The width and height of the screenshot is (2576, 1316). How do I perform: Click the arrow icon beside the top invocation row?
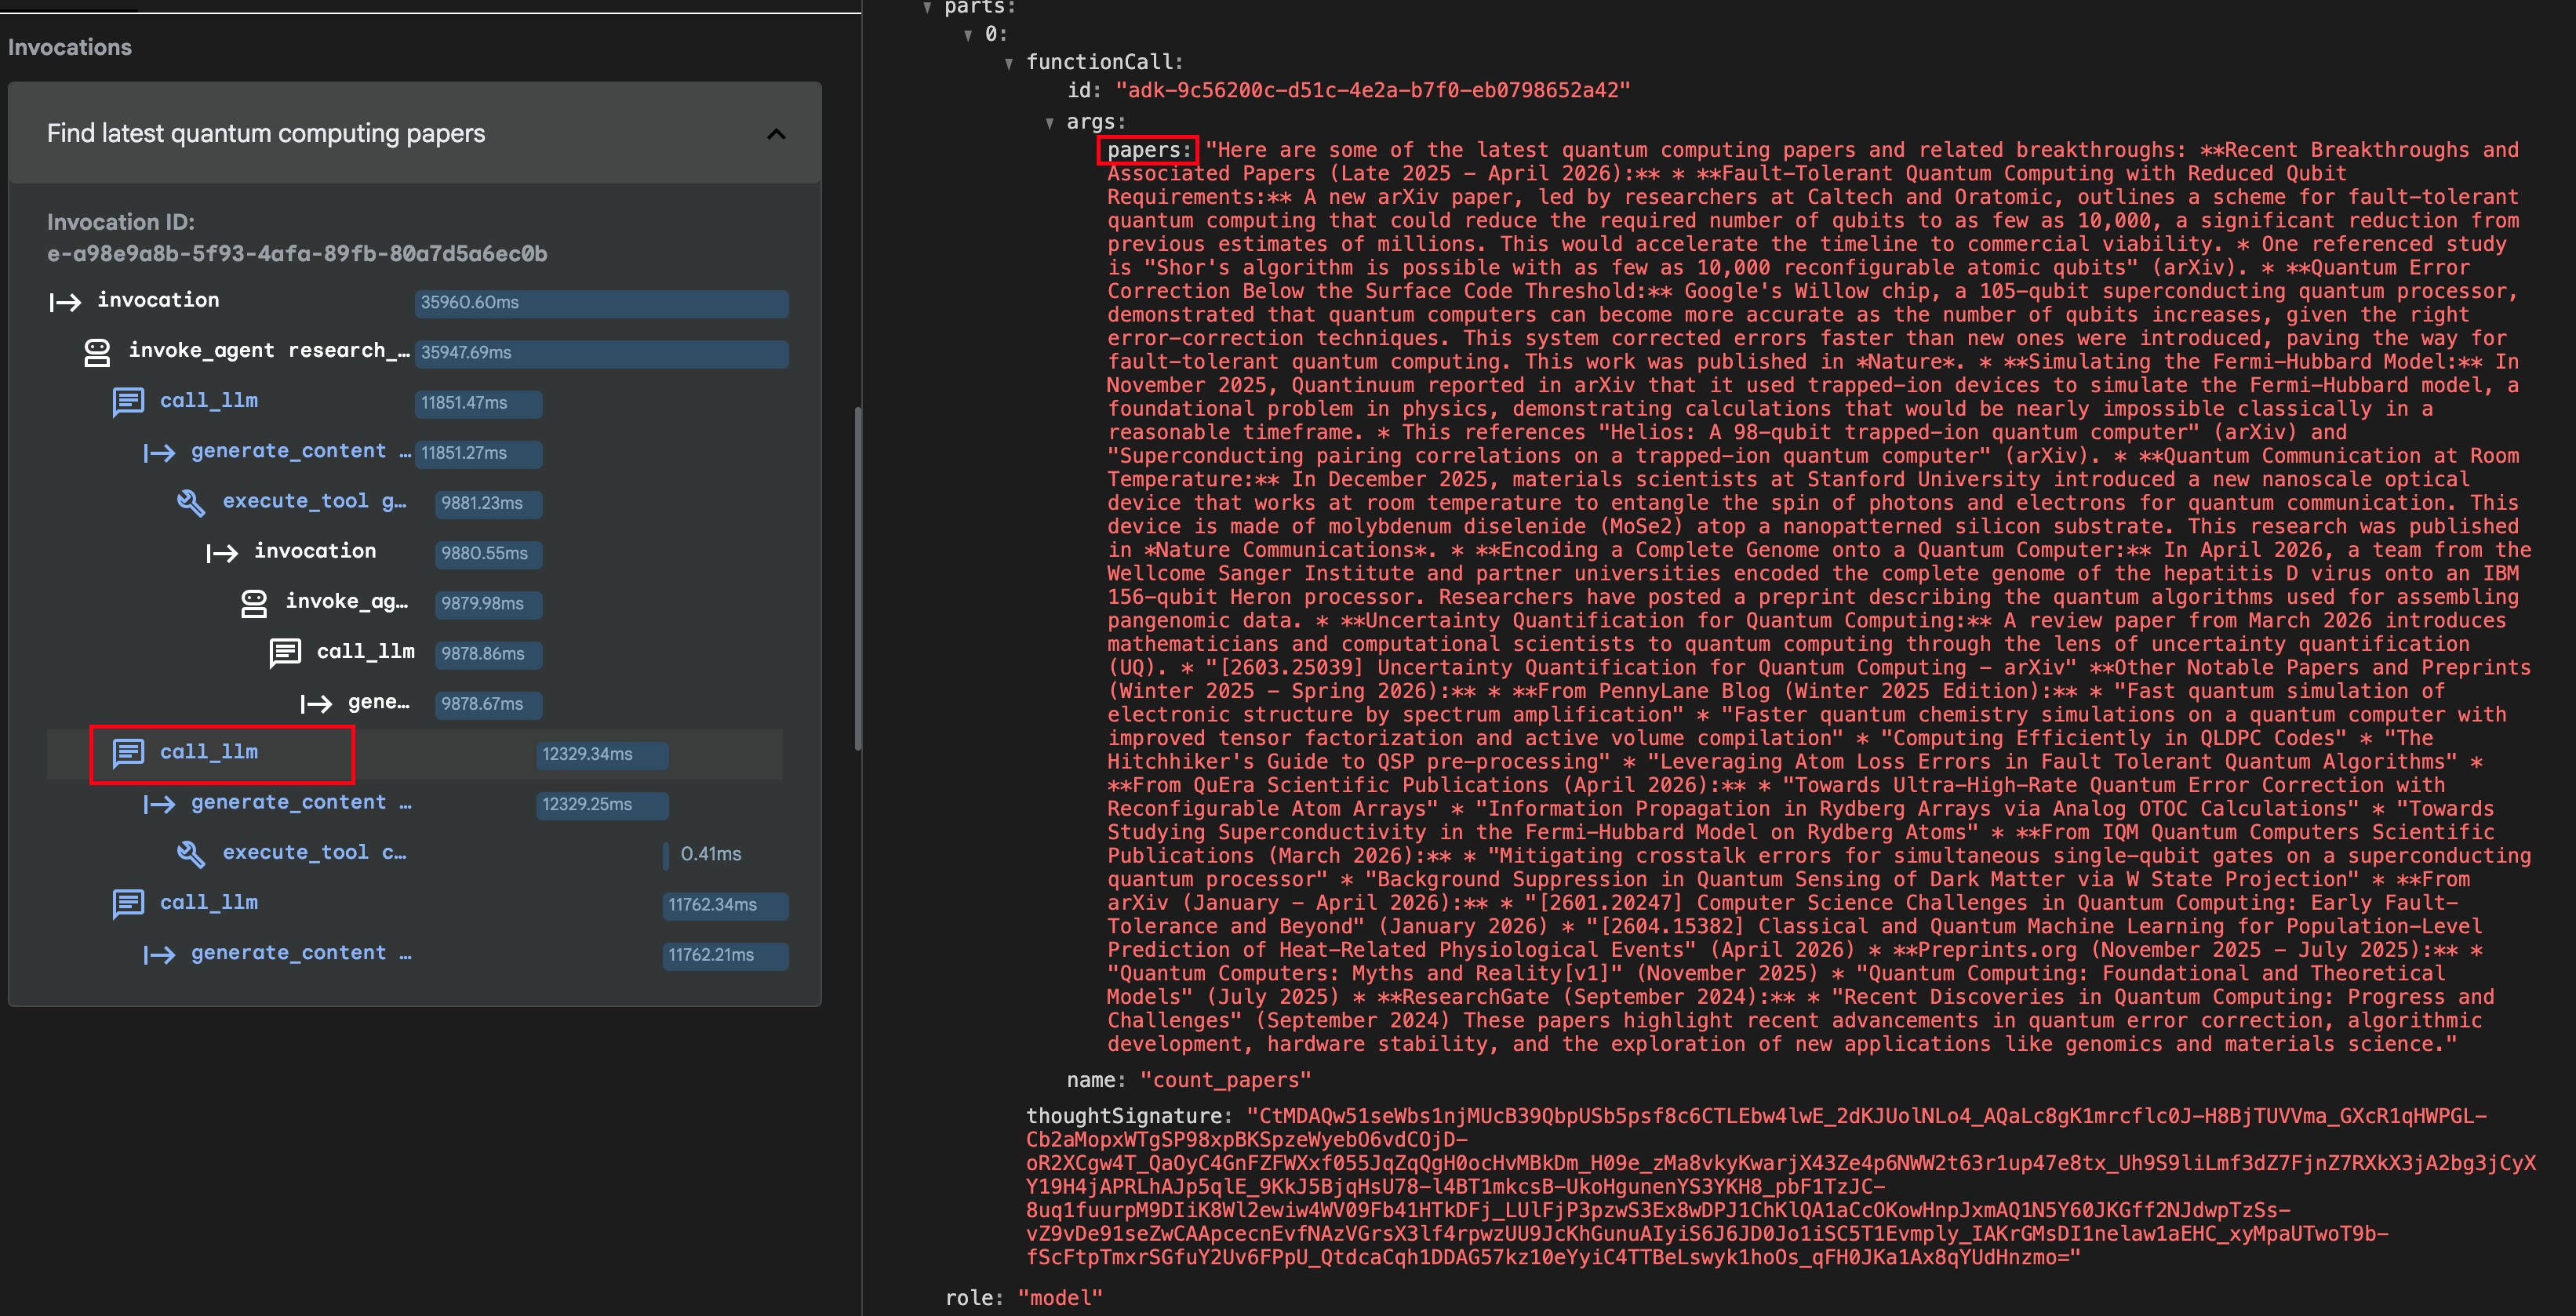coord(66,302)
